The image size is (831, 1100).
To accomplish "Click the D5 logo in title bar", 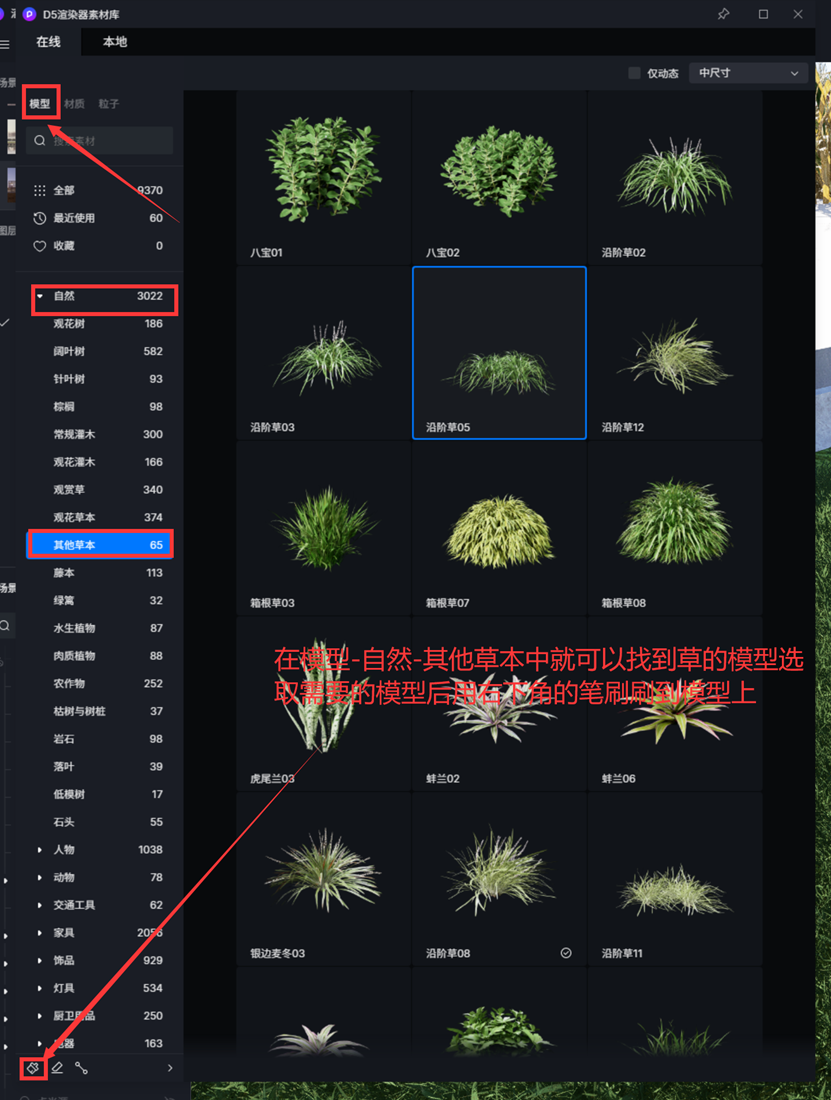I will click(x=29, y=14).
